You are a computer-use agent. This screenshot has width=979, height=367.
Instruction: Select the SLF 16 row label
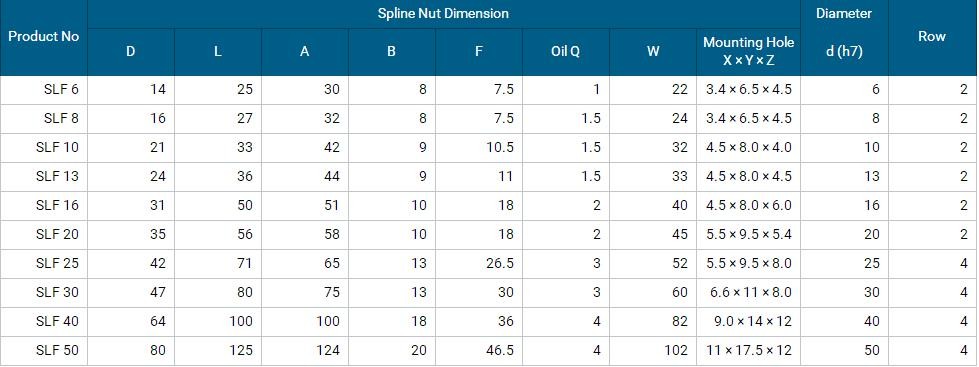tap(44, 205)
